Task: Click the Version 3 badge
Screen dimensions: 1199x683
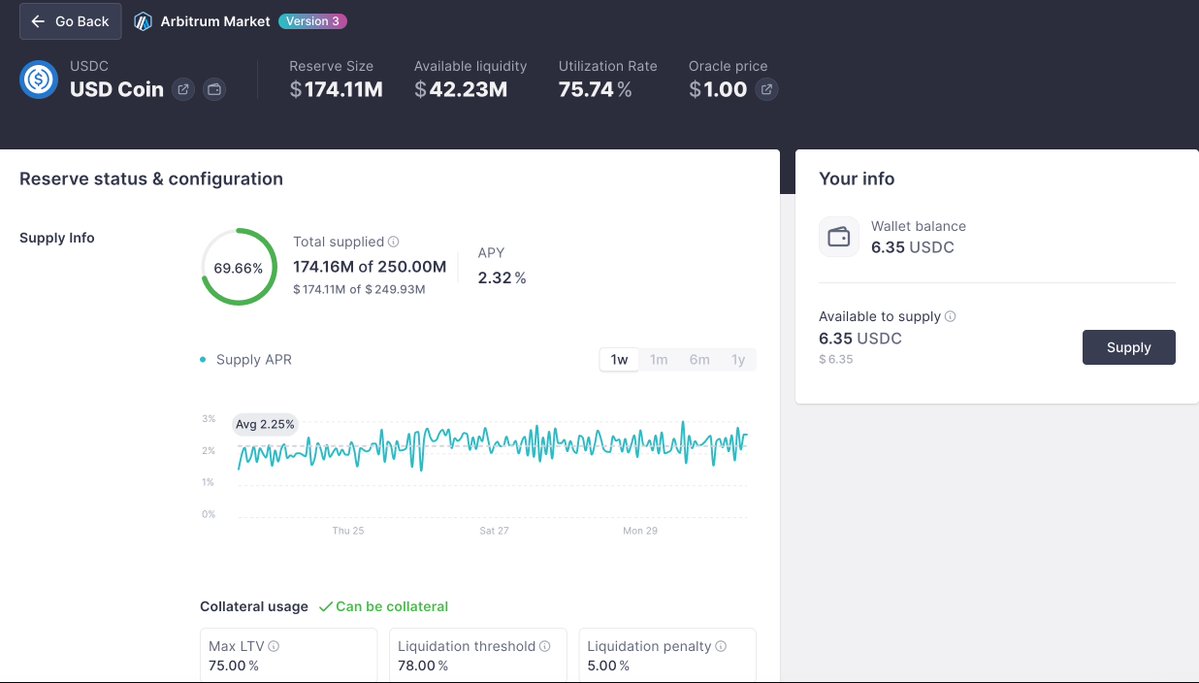Action: tap(312, 21)
